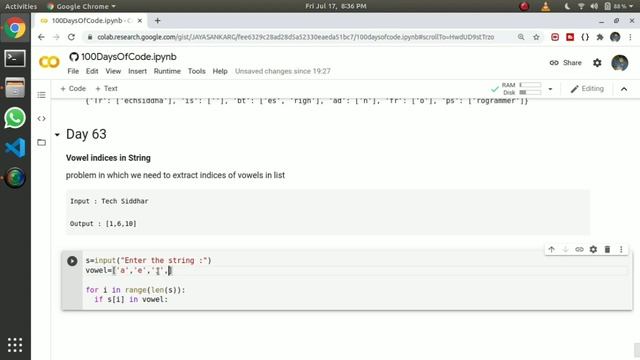Click the address bar URL

296,37
